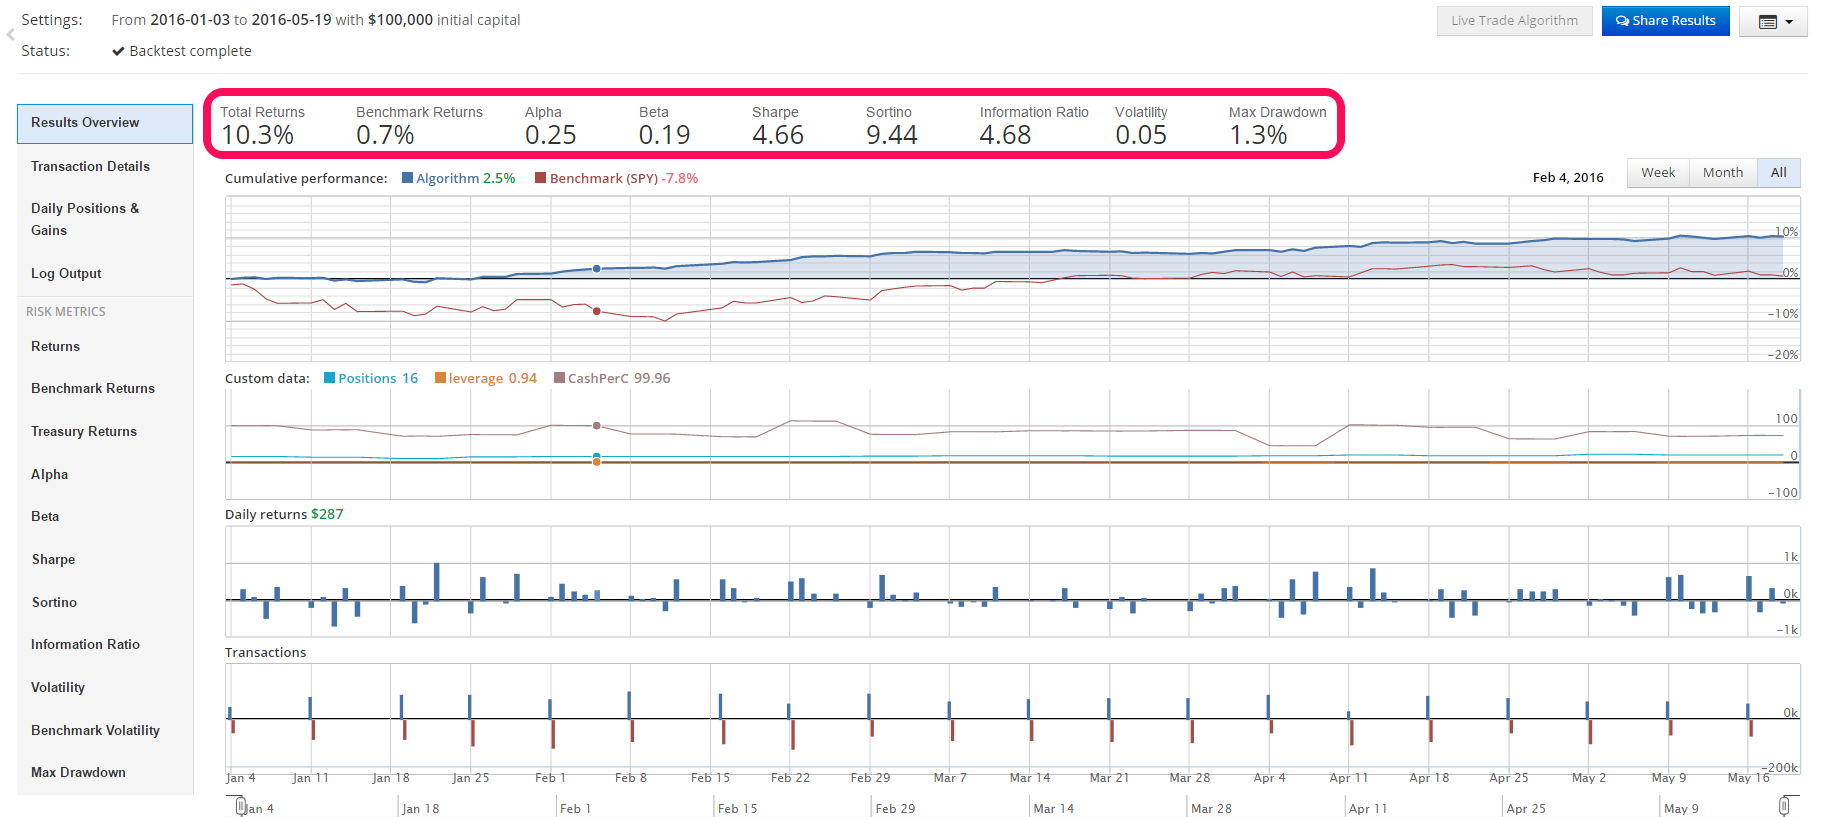This screenshot has height=817, width=1823.
Task: Click the Sharpe 4.66 value
Action: (x=778, y=135)
